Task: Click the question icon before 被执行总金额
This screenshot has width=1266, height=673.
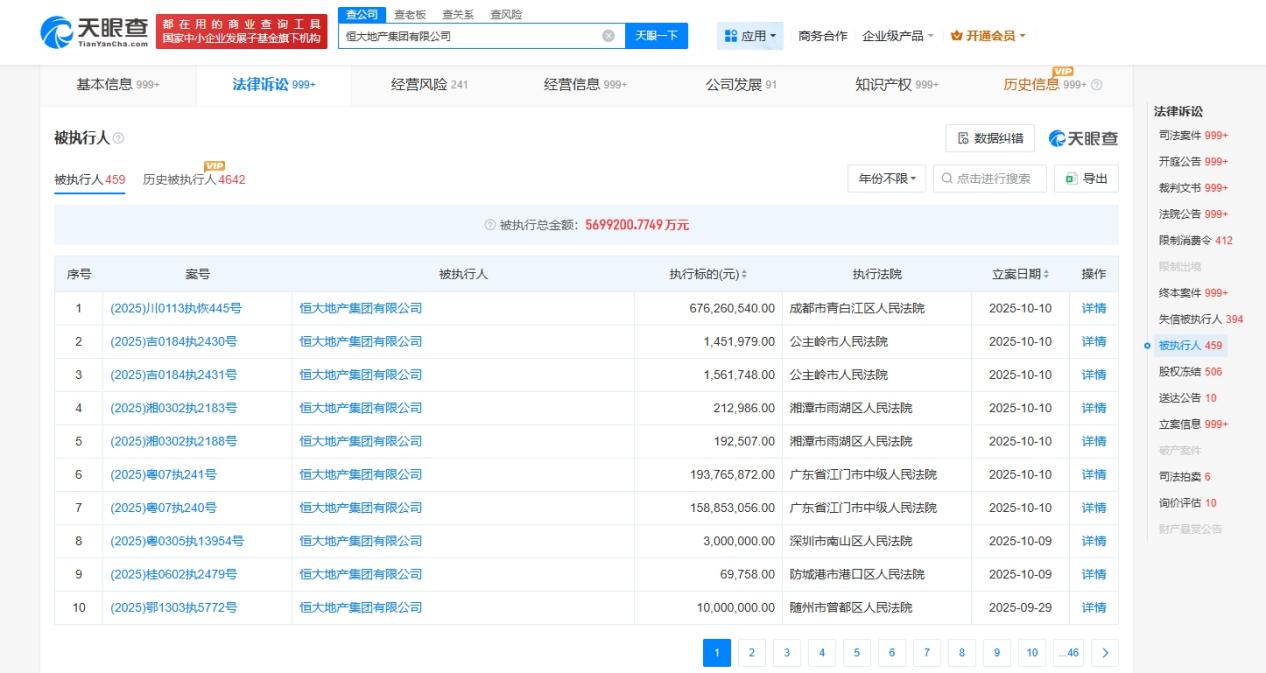Action: 490,225
